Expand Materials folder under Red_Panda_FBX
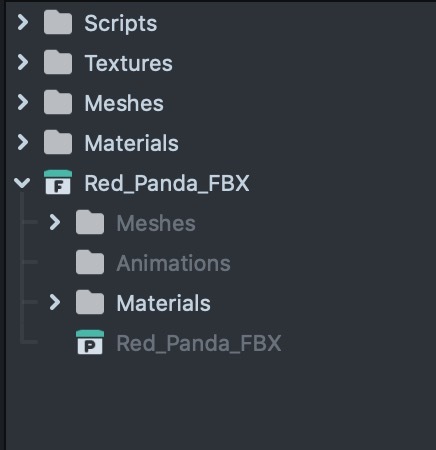This screenshot has width=436, height=450. pyautogui.click(x=55, y=302)
